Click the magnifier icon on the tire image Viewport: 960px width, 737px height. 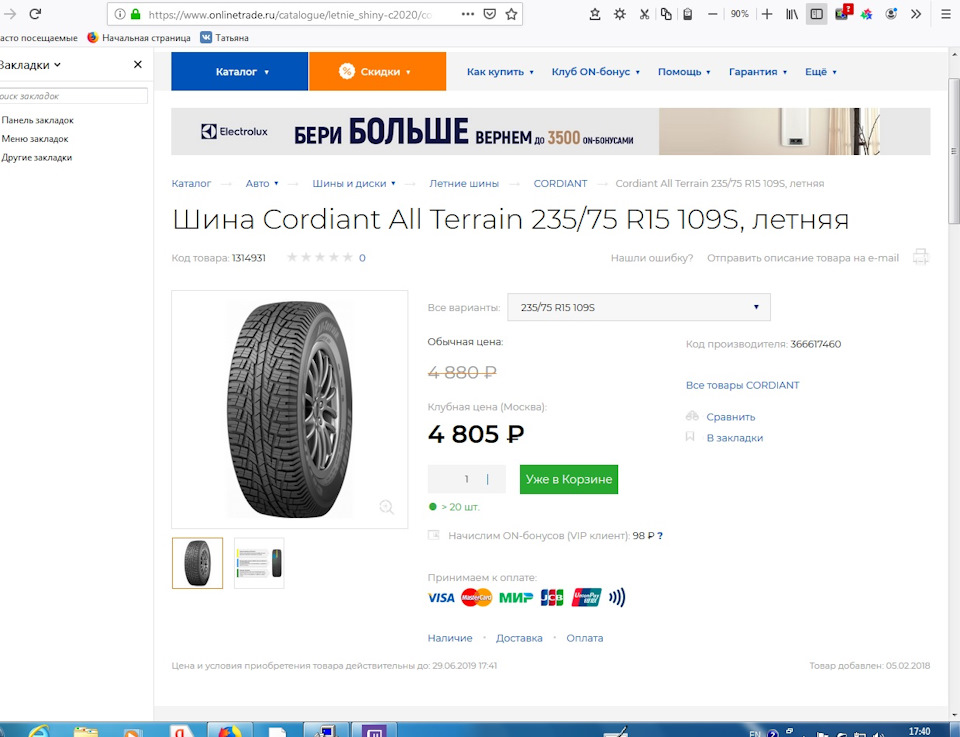coord(387,507)
